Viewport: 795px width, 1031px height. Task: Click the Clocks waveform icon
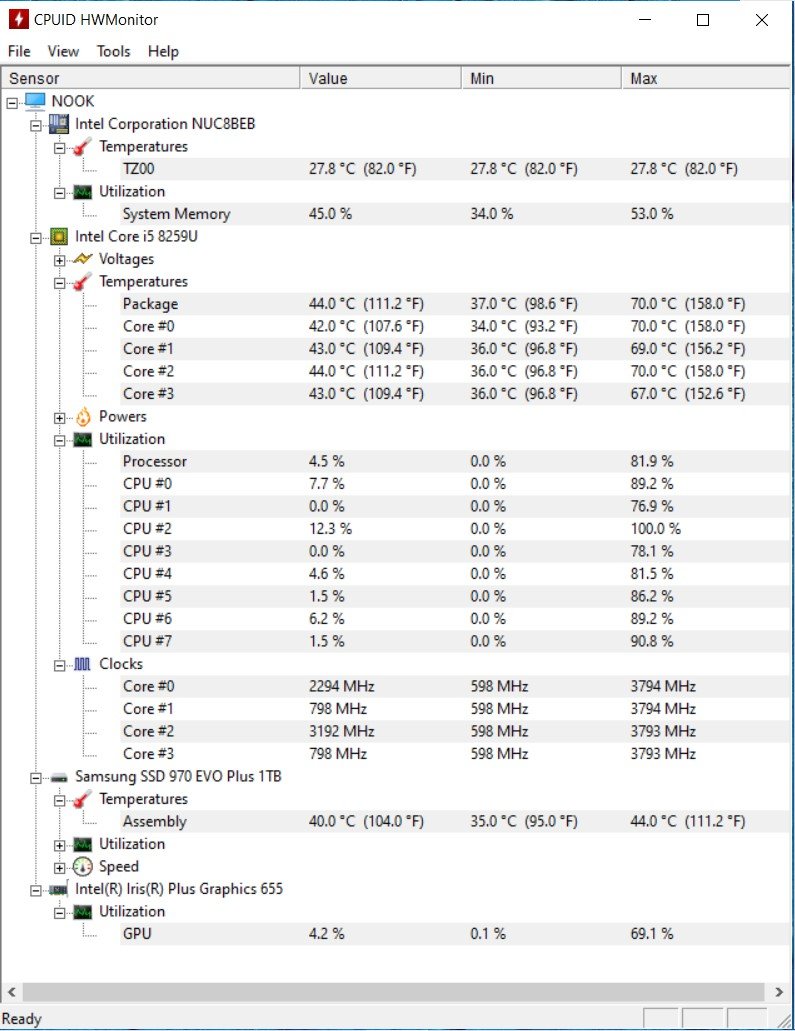pos(83,664)
